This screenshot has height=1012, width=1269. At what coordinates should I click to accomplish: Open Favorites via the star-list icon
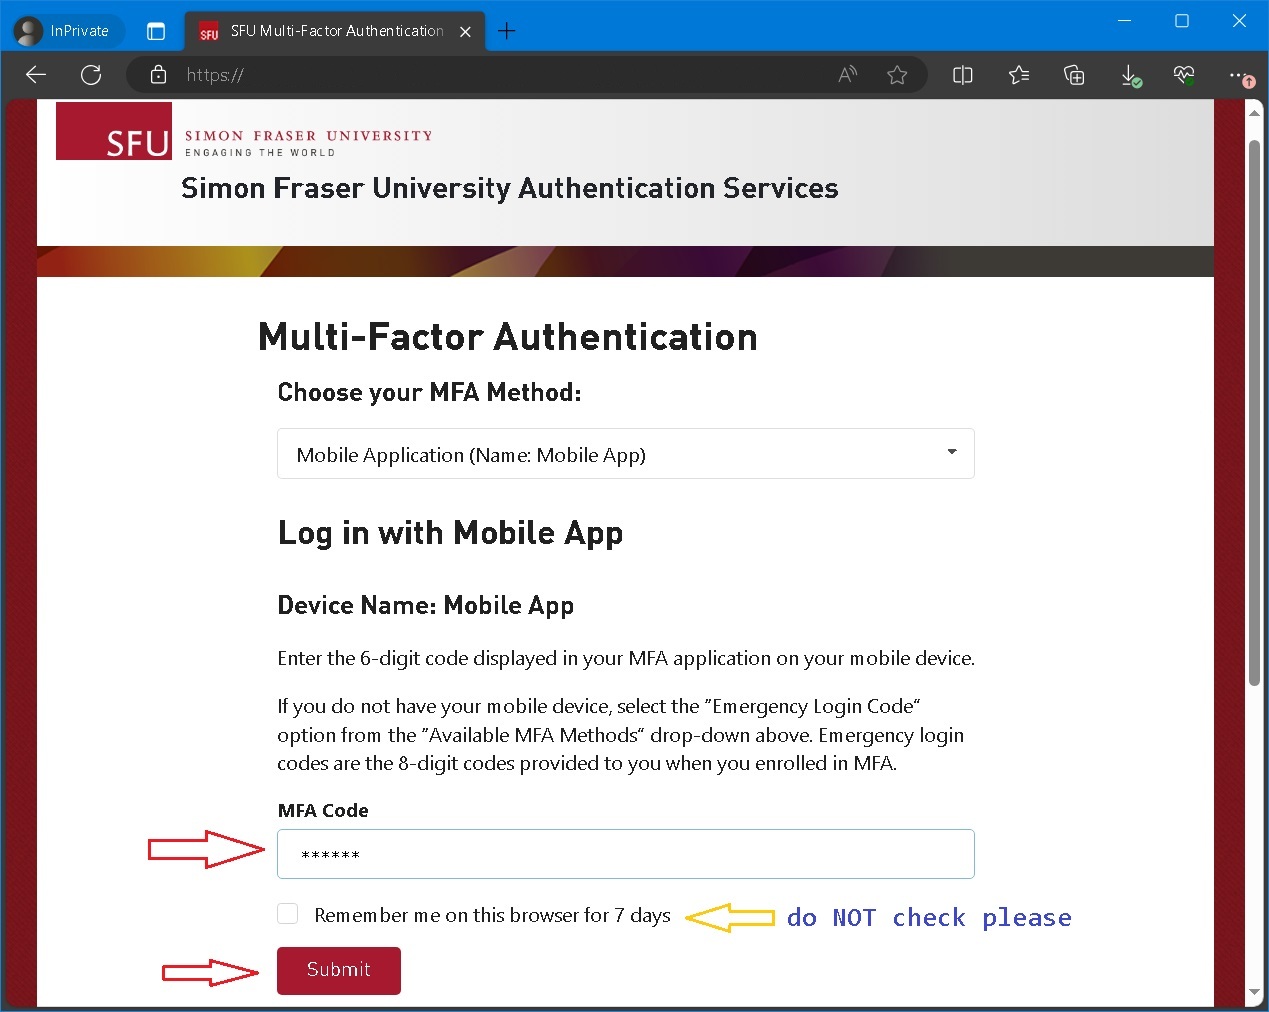point(1019,75)
